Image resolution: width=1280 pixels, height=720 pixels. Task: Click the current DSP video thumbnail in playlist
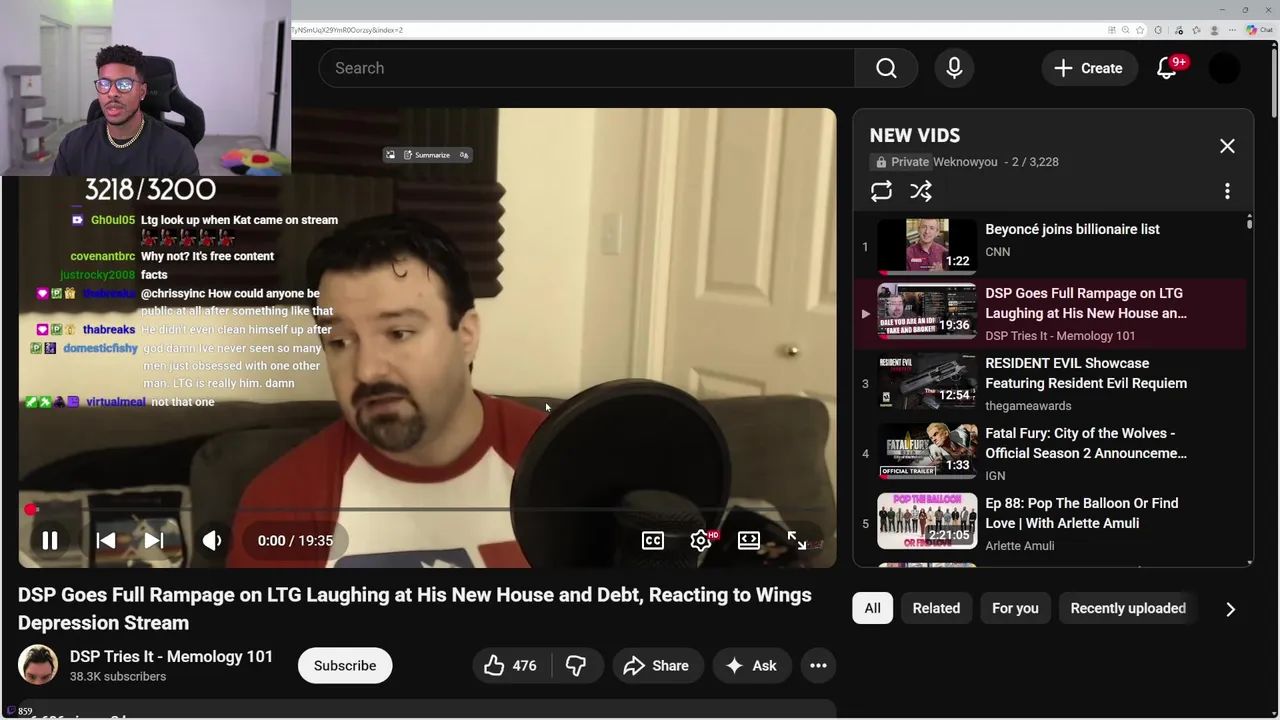click(927, 311)
